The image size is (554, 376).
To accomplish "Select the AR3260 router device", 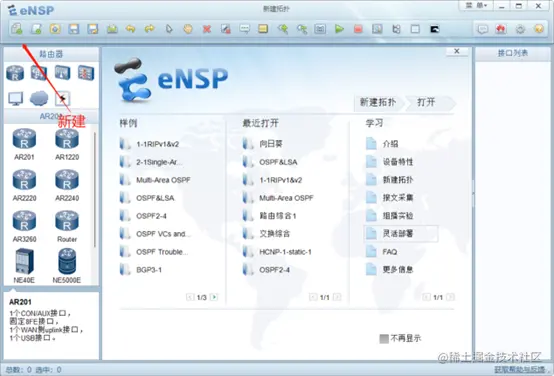I will 24,226.
